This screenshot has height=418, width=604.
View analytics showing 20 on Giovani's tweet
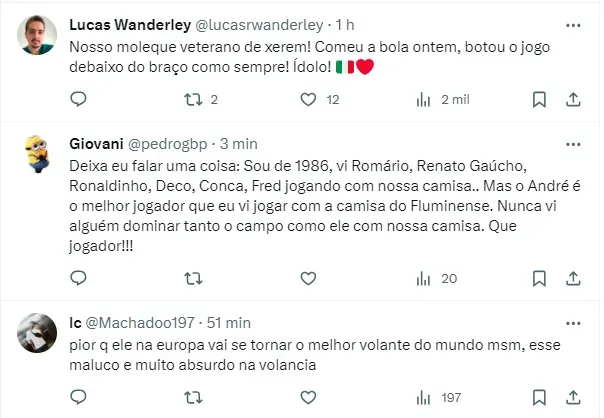pos(423,279)
